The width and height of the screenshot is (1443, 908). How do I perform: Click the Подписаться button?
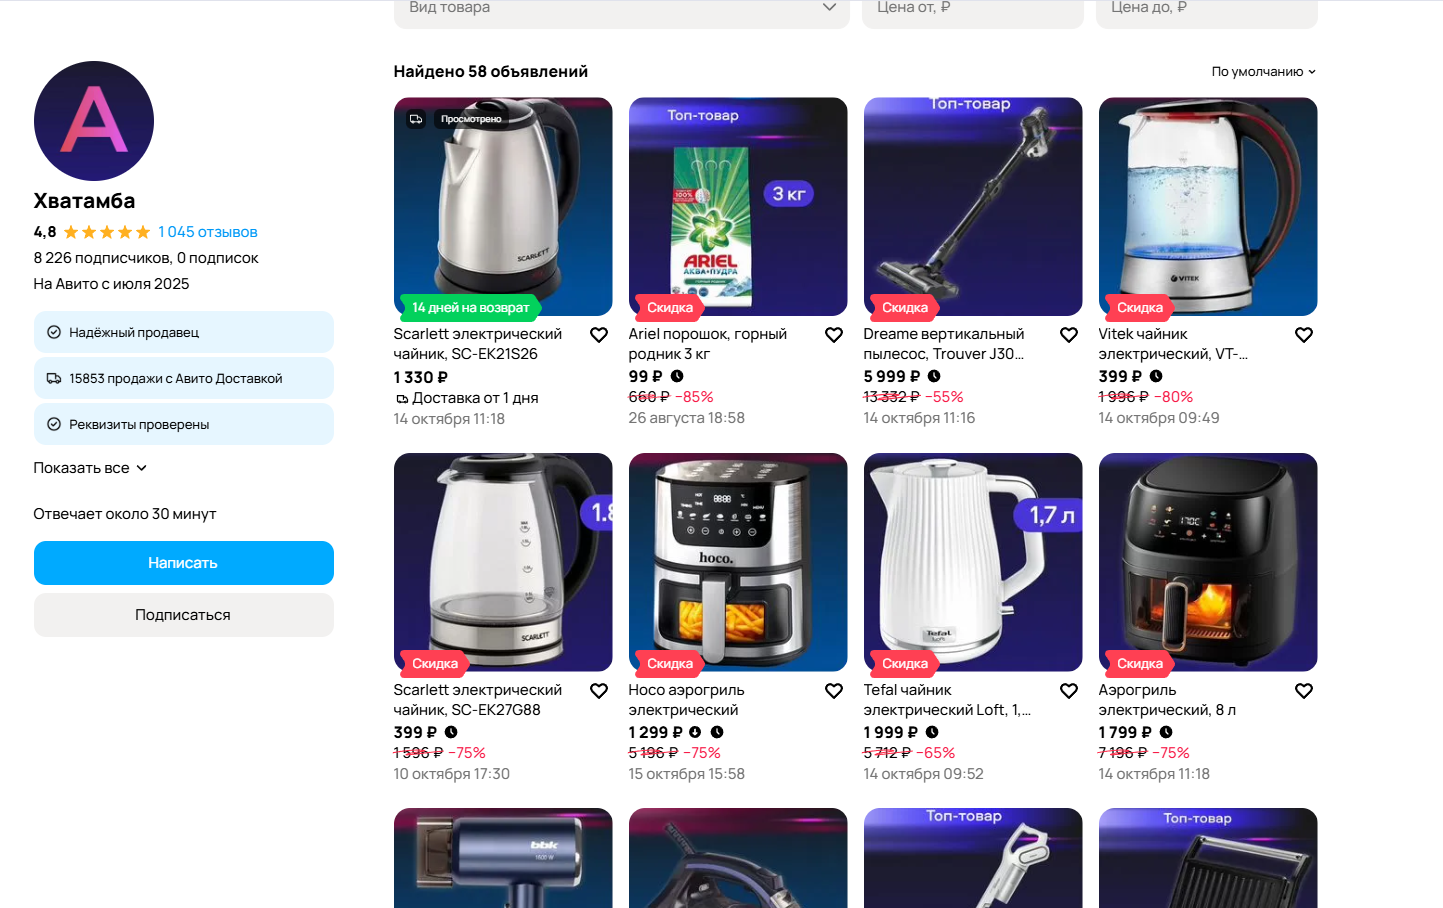click(x=184, y=615)
